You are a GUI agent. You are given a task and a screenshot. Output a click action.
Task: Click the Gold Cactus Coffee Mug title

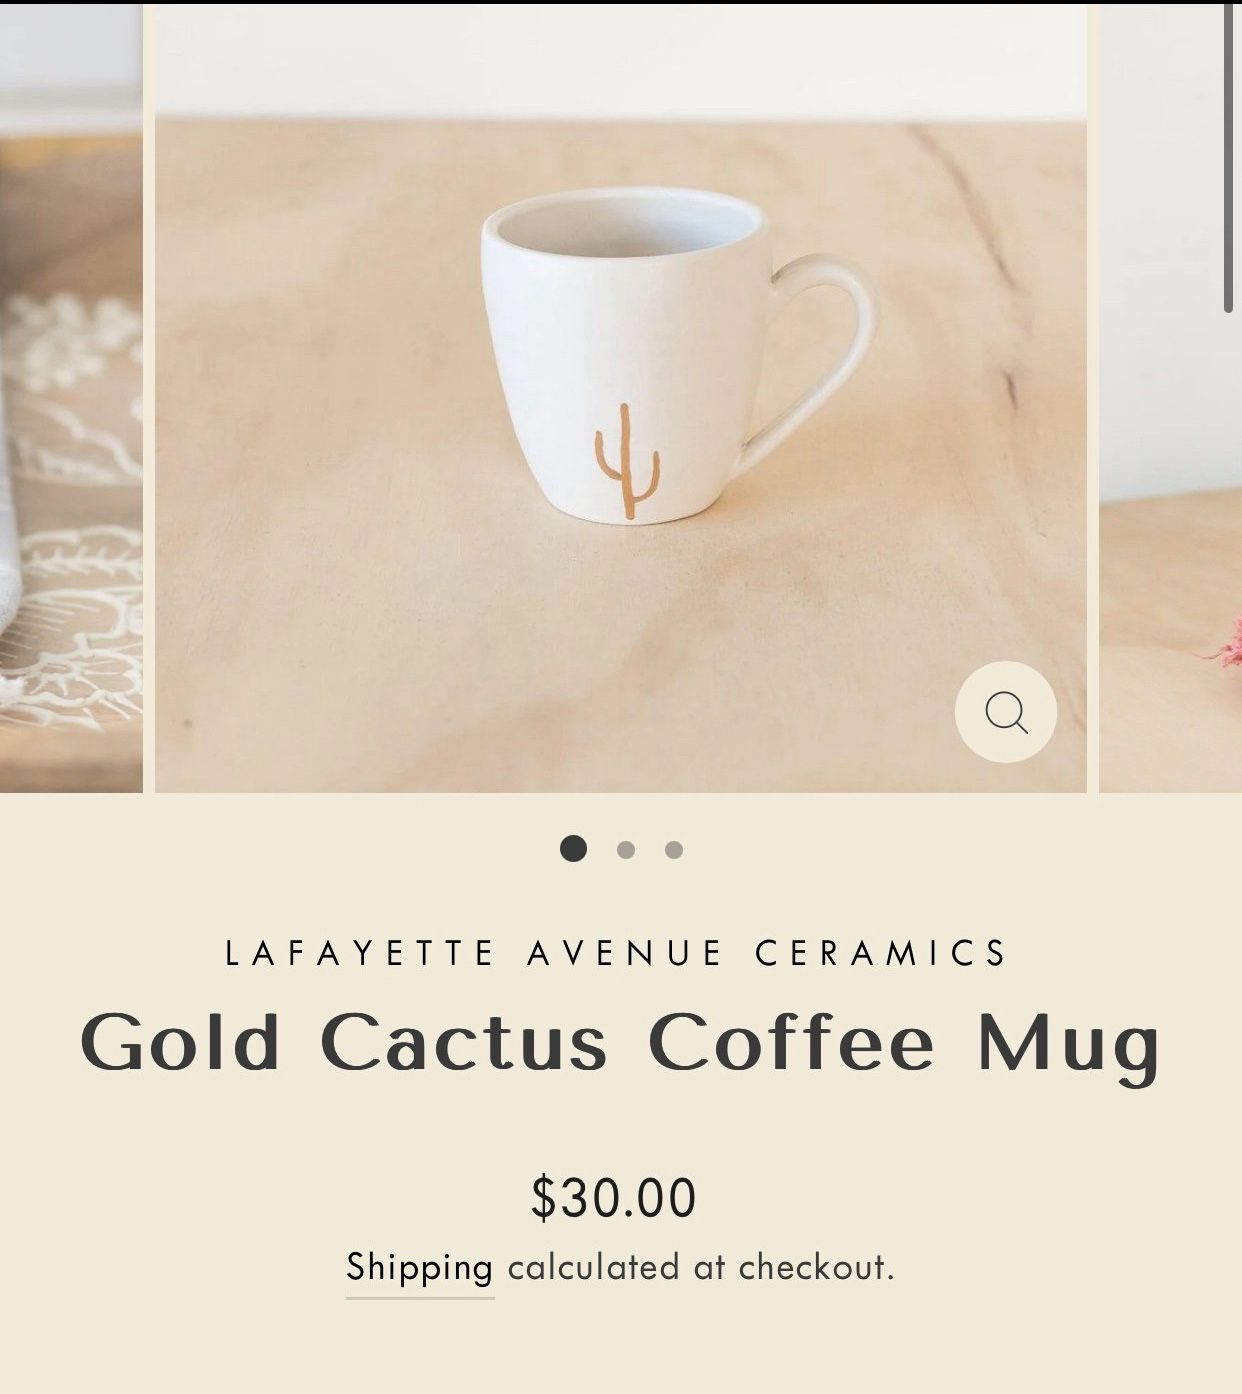[620, 1045]
